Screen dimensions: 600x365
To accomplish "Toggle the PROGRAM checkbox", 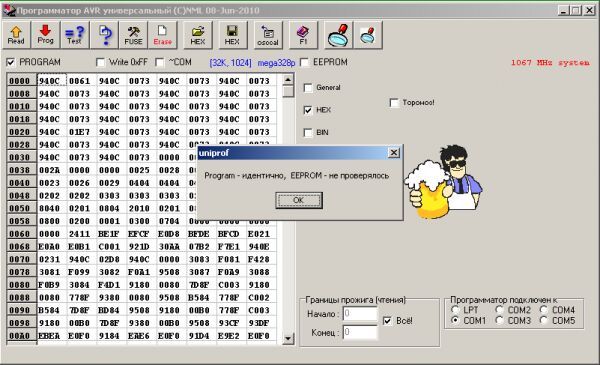I will click(x=11, y=62).
